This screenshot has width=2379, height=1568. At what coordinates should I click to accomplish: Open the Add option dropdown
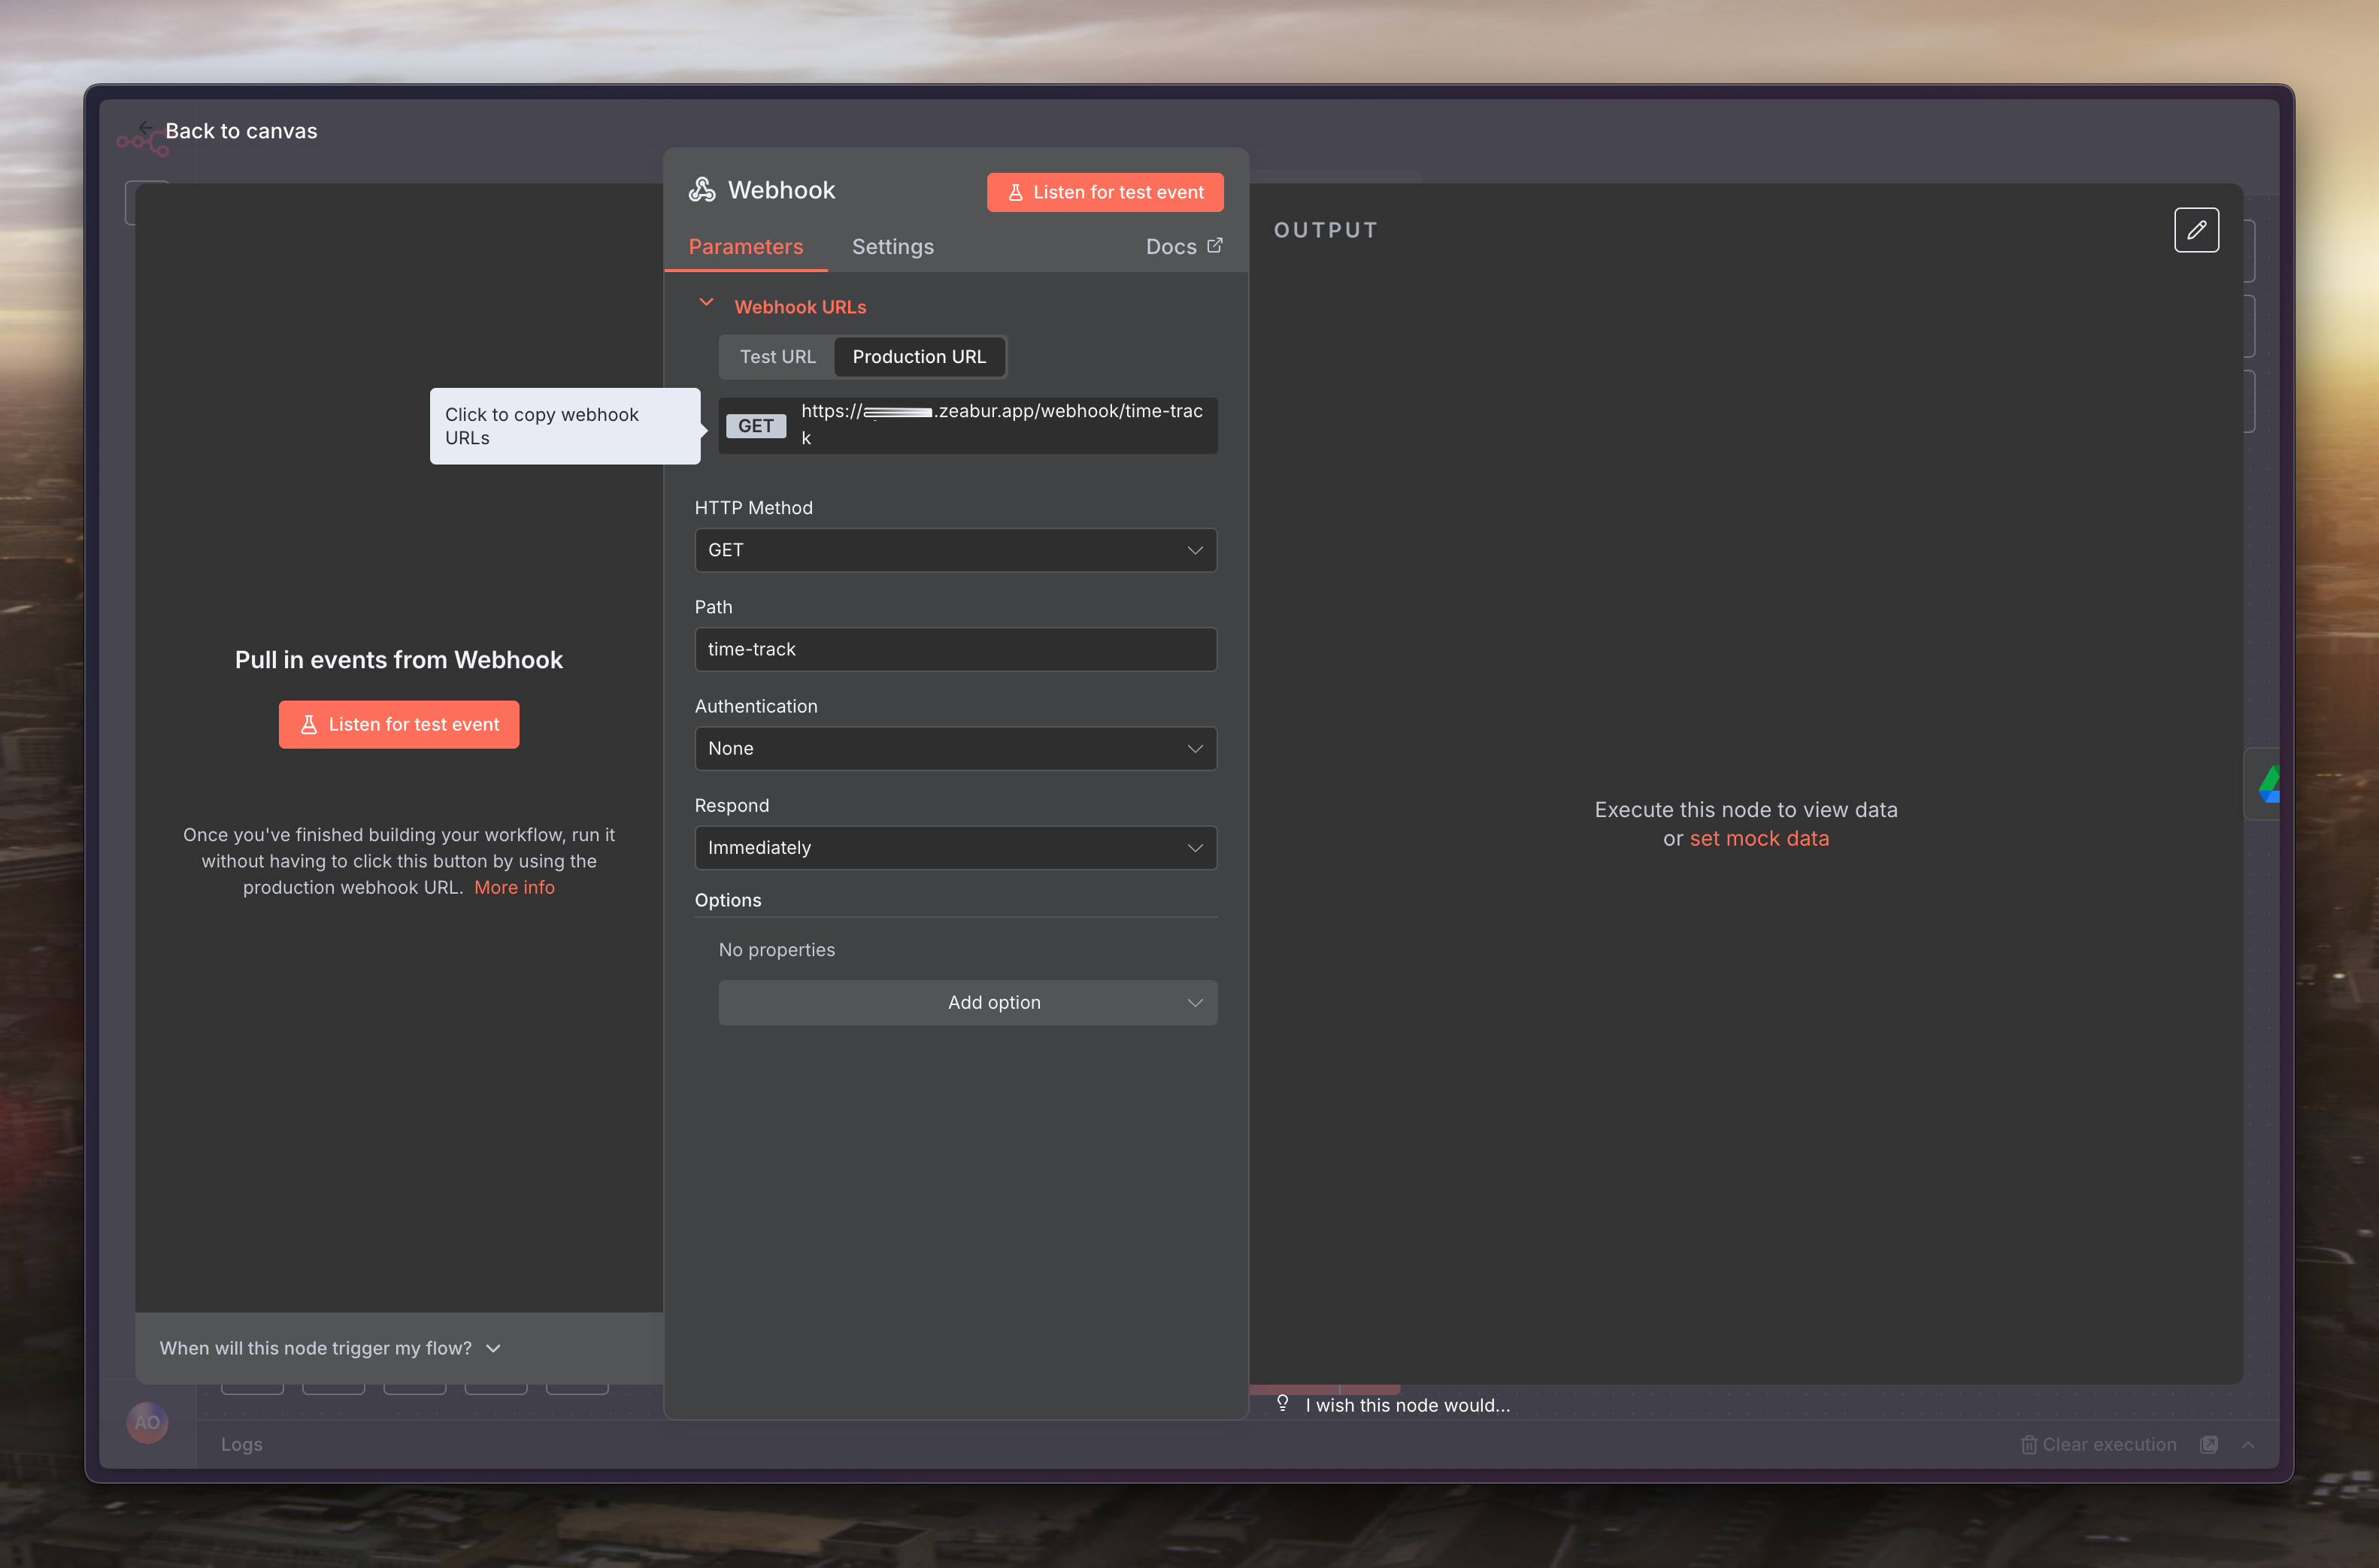(967, 1002)
